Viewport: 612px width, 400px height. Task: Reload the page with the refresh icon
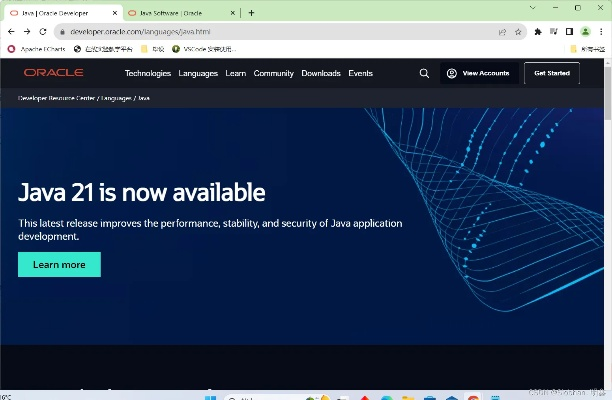tap(43, 32)
